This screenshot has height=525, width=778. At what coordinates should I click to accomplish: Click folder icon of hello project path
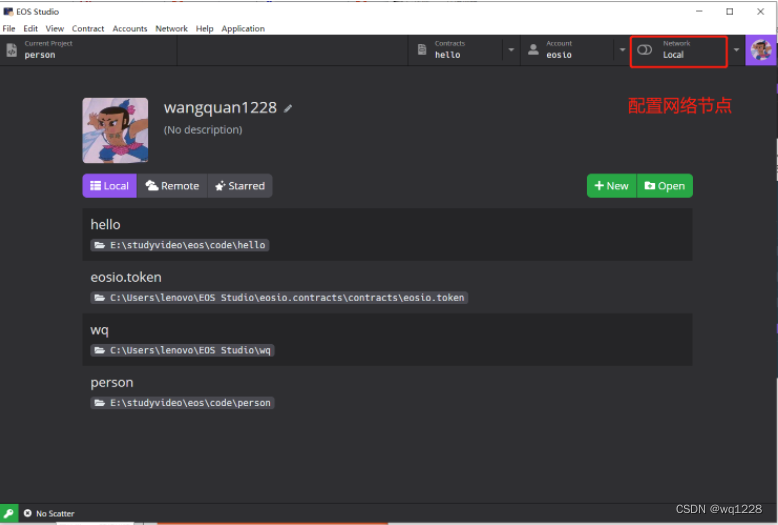coord(100,245)
